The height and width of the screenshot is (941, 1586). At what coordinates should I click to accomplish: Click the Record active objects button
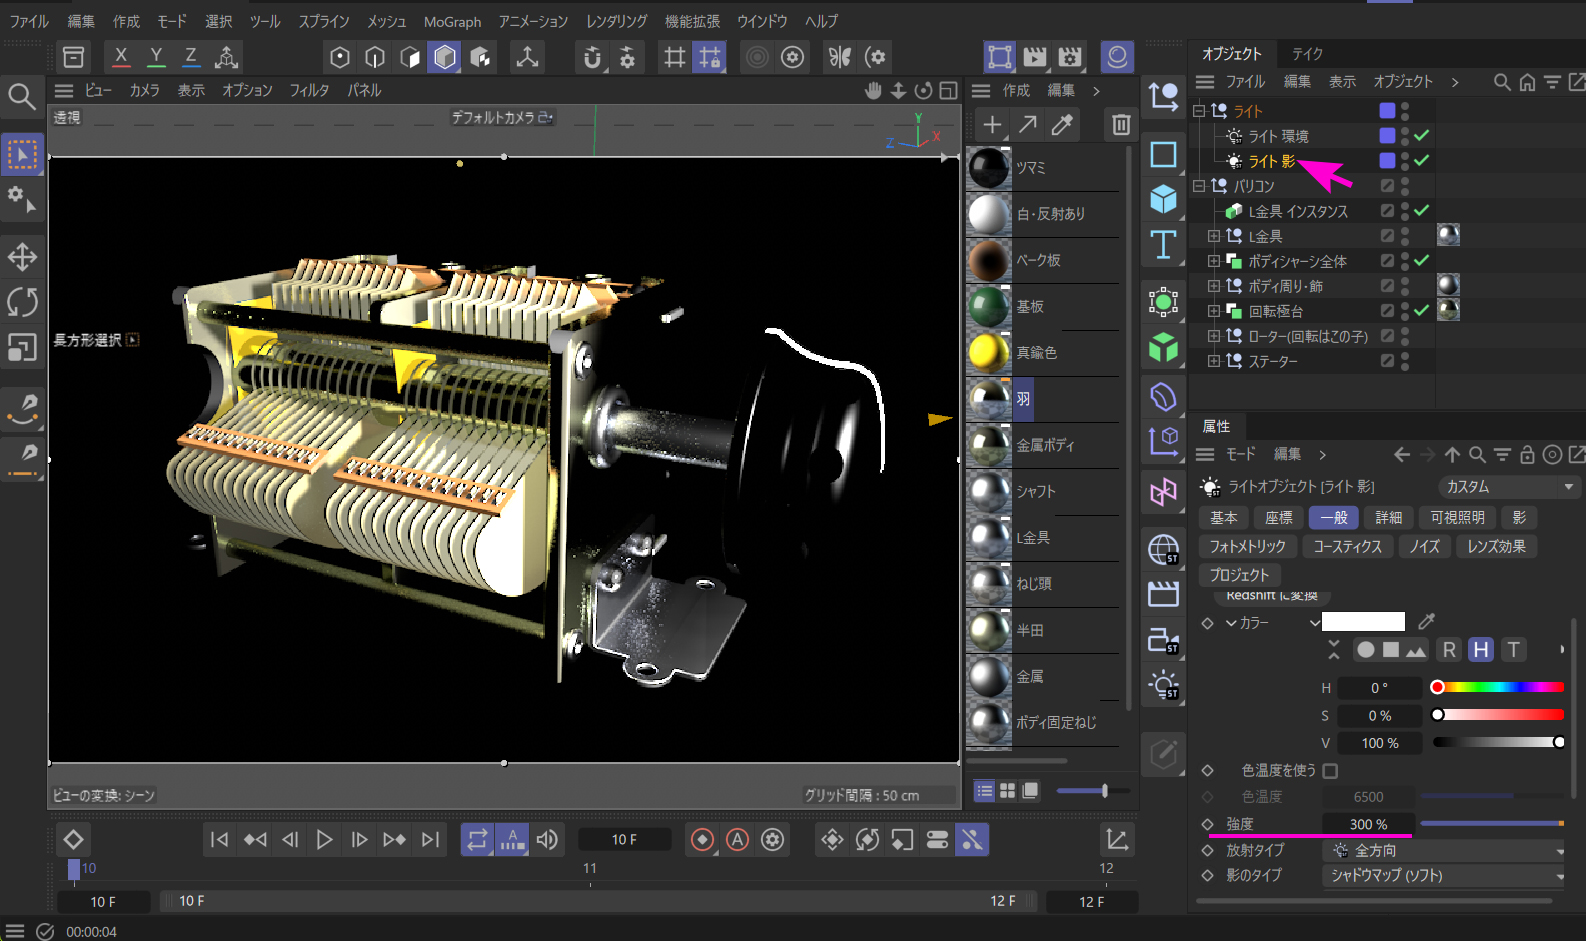tap(702, 840)
